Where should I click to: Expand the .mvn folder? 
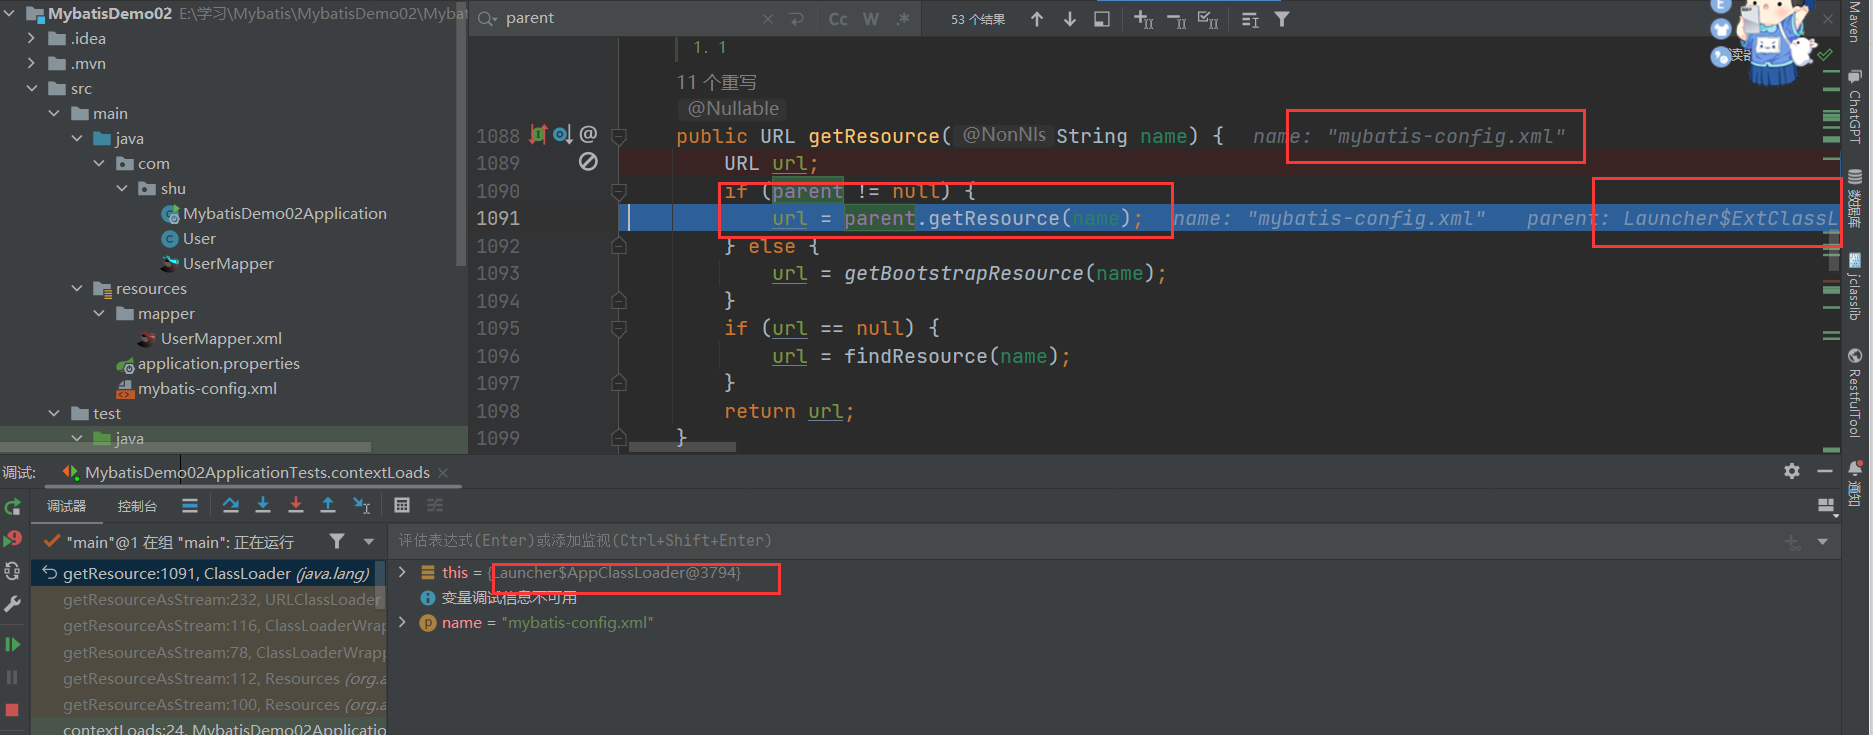point(32,63)
